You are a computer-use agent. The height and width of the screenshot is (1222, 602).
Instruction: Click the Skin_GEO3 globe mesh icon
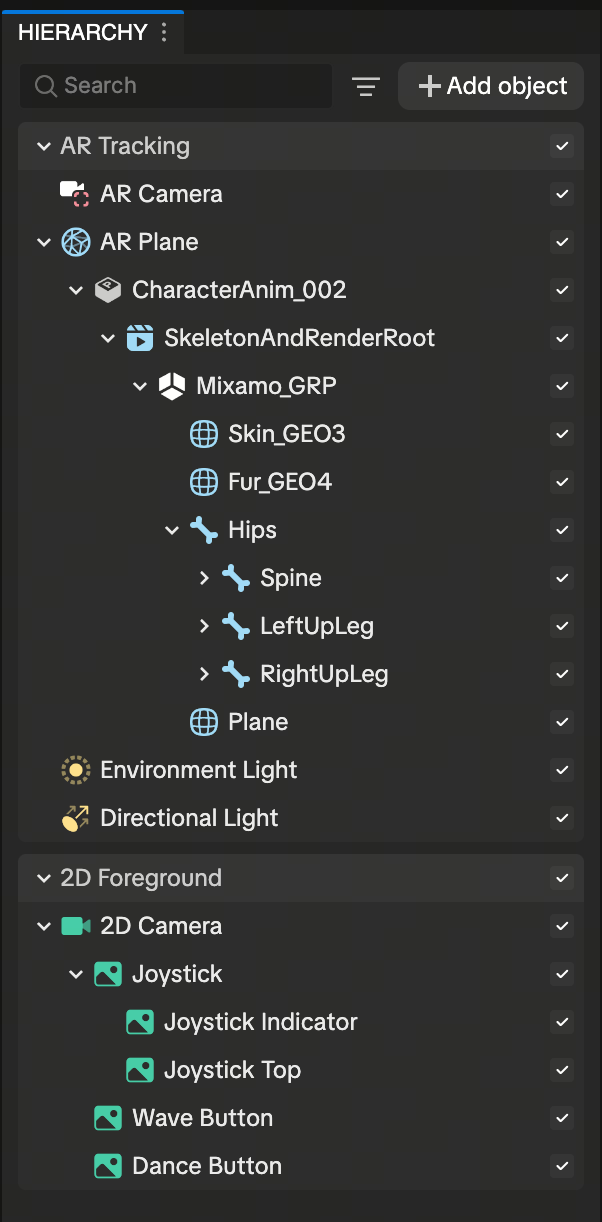[x=203, y=434]
